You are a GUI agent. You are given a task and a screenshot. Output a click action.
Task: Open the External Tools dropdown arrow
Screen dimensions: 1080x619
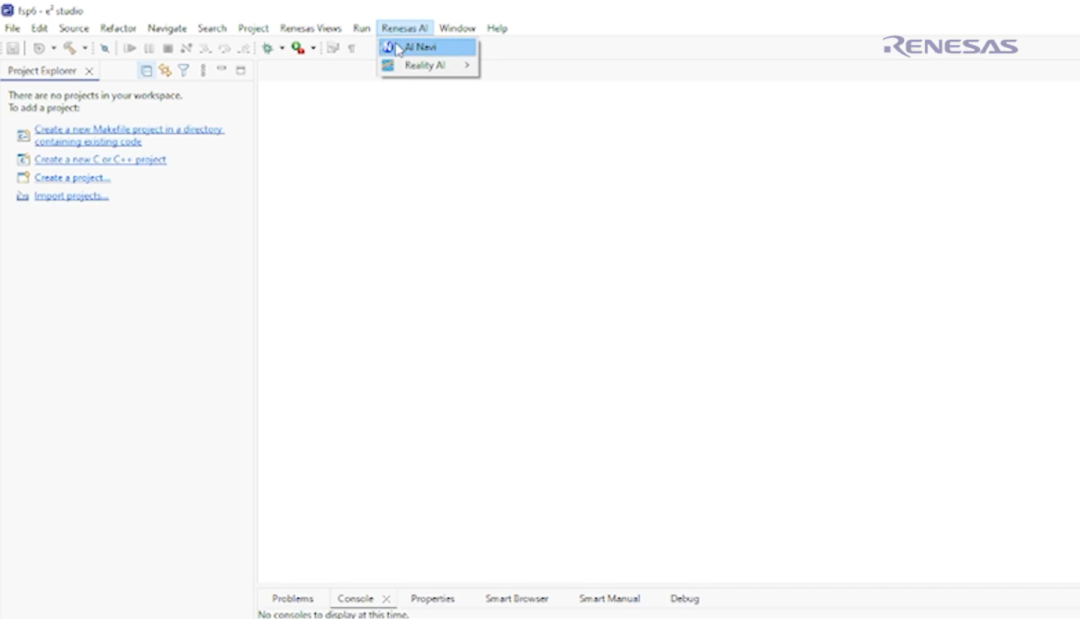(313, 48)
